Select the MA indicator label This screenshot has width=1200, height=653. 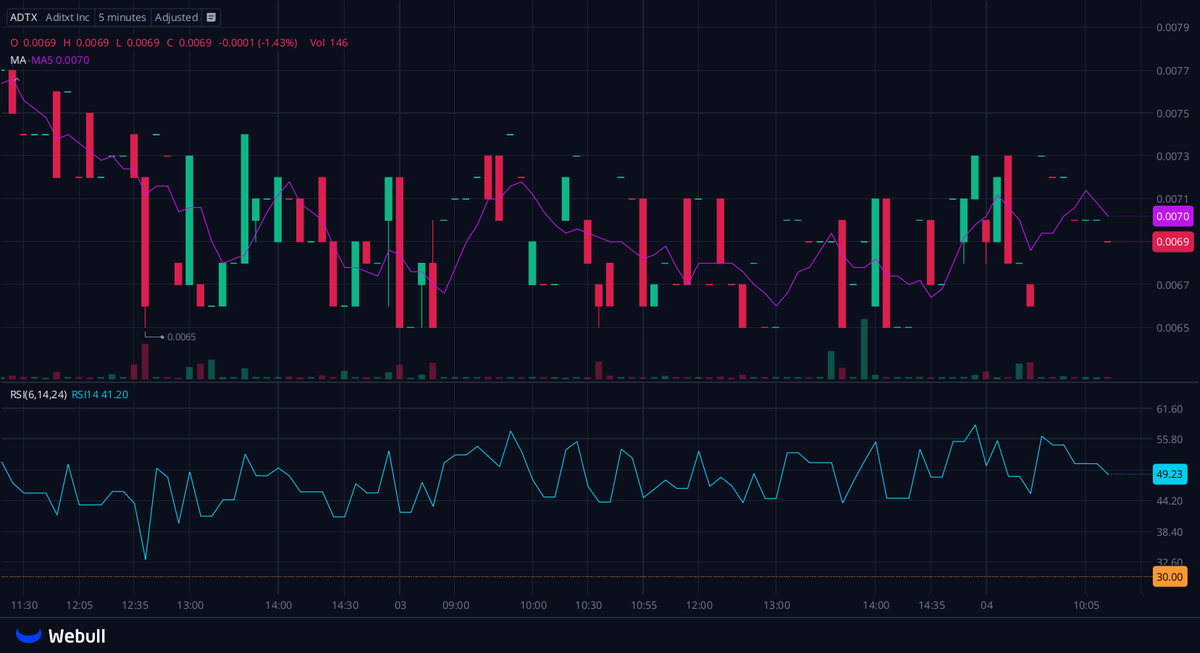(18, 60)
